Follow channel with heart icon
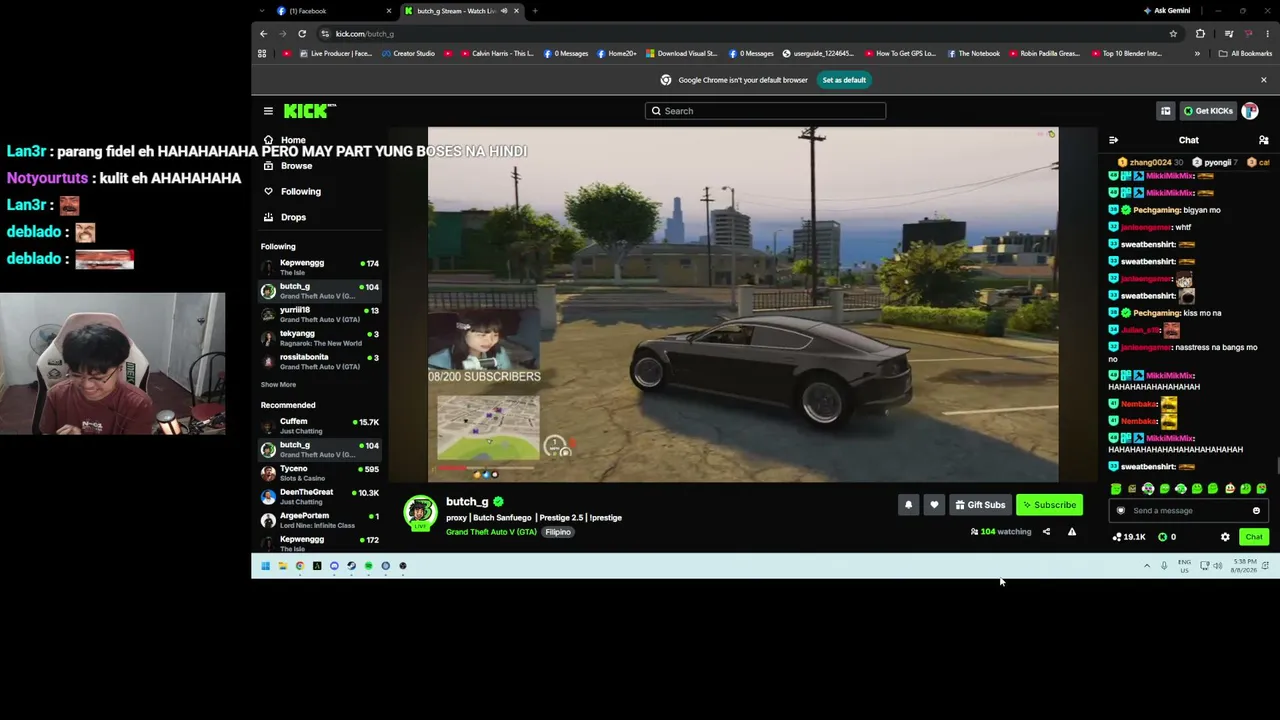This screenshot has width=1280, height=720. 934,505
